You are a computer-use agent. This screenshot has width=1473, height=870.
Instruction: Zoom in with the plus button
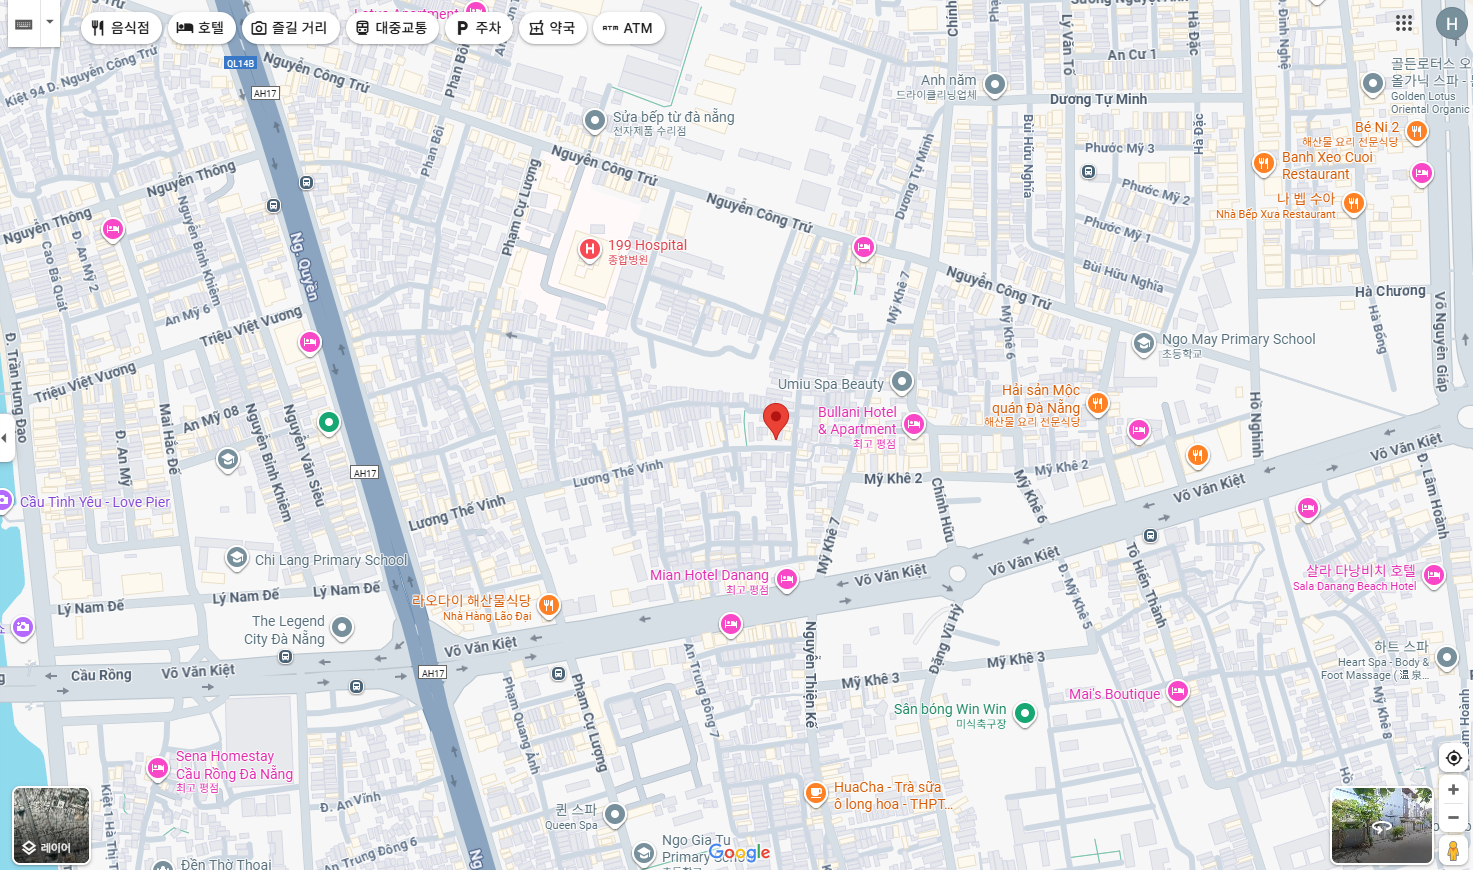[x=1453, y=790]
